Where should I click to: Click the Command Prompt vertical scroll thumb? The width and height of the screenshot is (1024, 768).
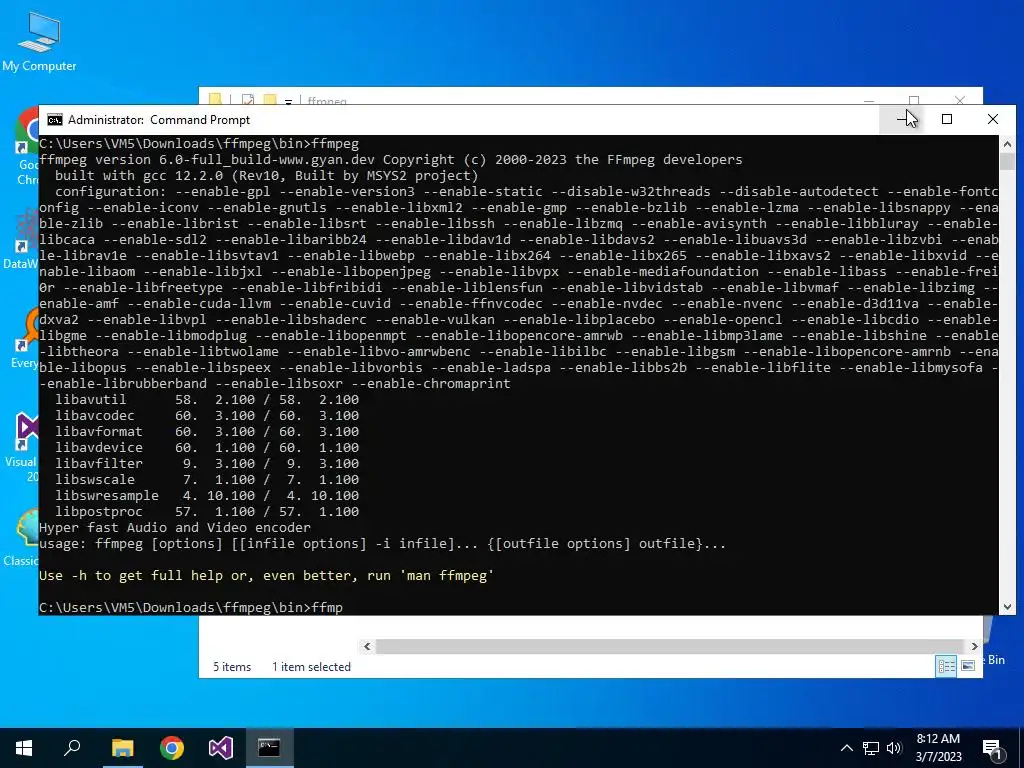pyautogui.click(x=1007, y=161)
